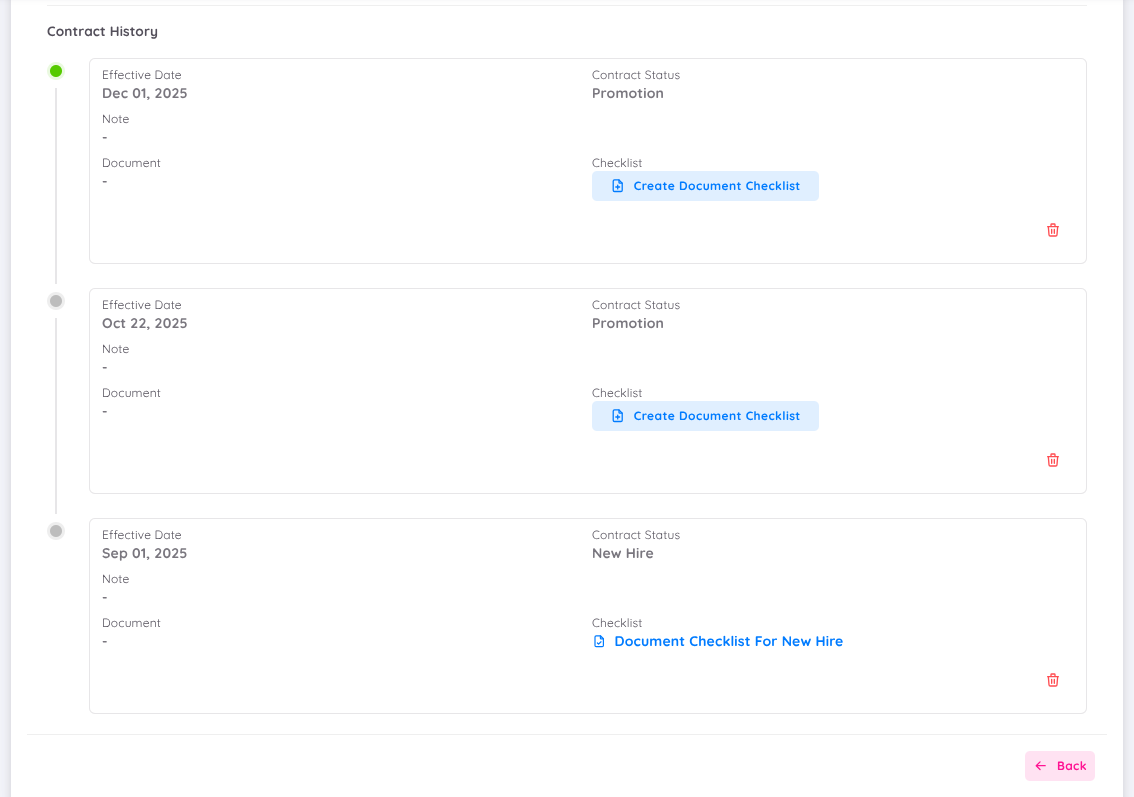Screen dimensions: 1134x797
Task: Click the Effective Date value Oct 22, 2025
Action: pos(144,323)
